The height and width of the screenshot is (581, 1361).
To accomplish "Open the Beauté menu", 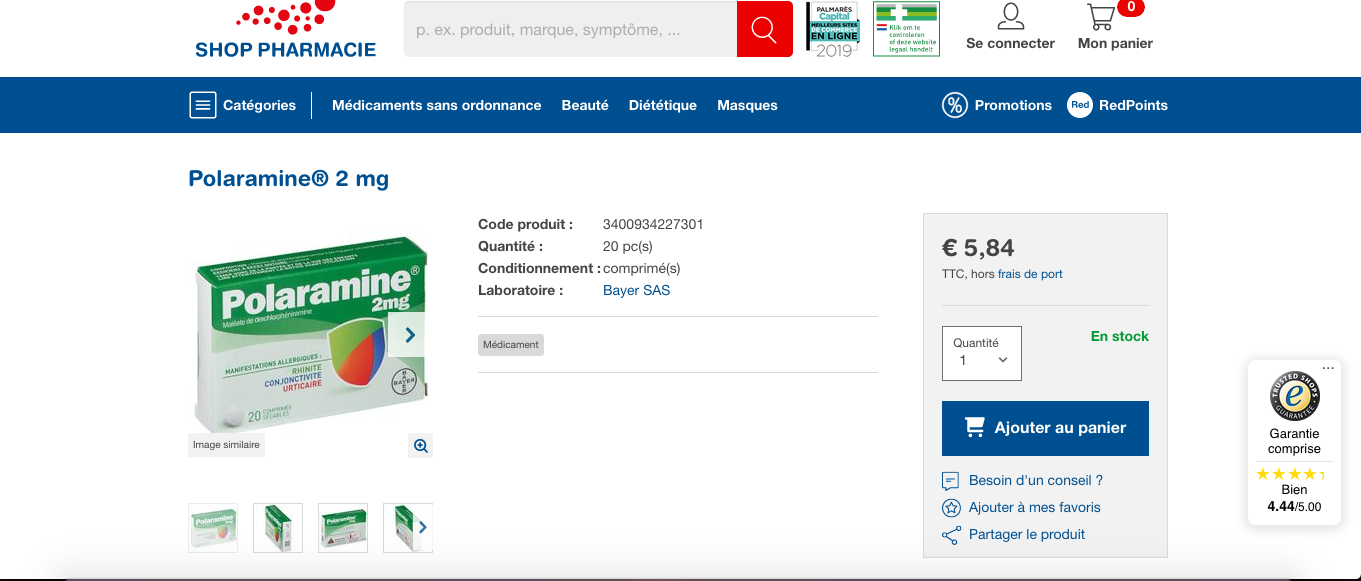I will tap(585, 105).
